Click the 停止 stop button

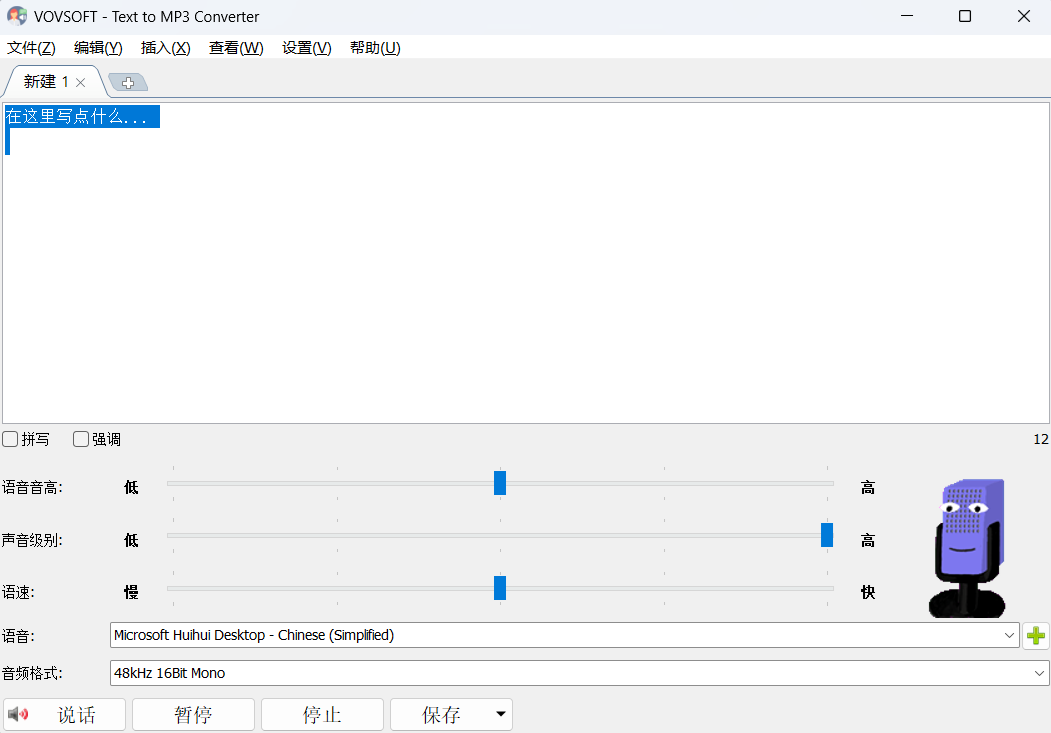pos(322,714)
